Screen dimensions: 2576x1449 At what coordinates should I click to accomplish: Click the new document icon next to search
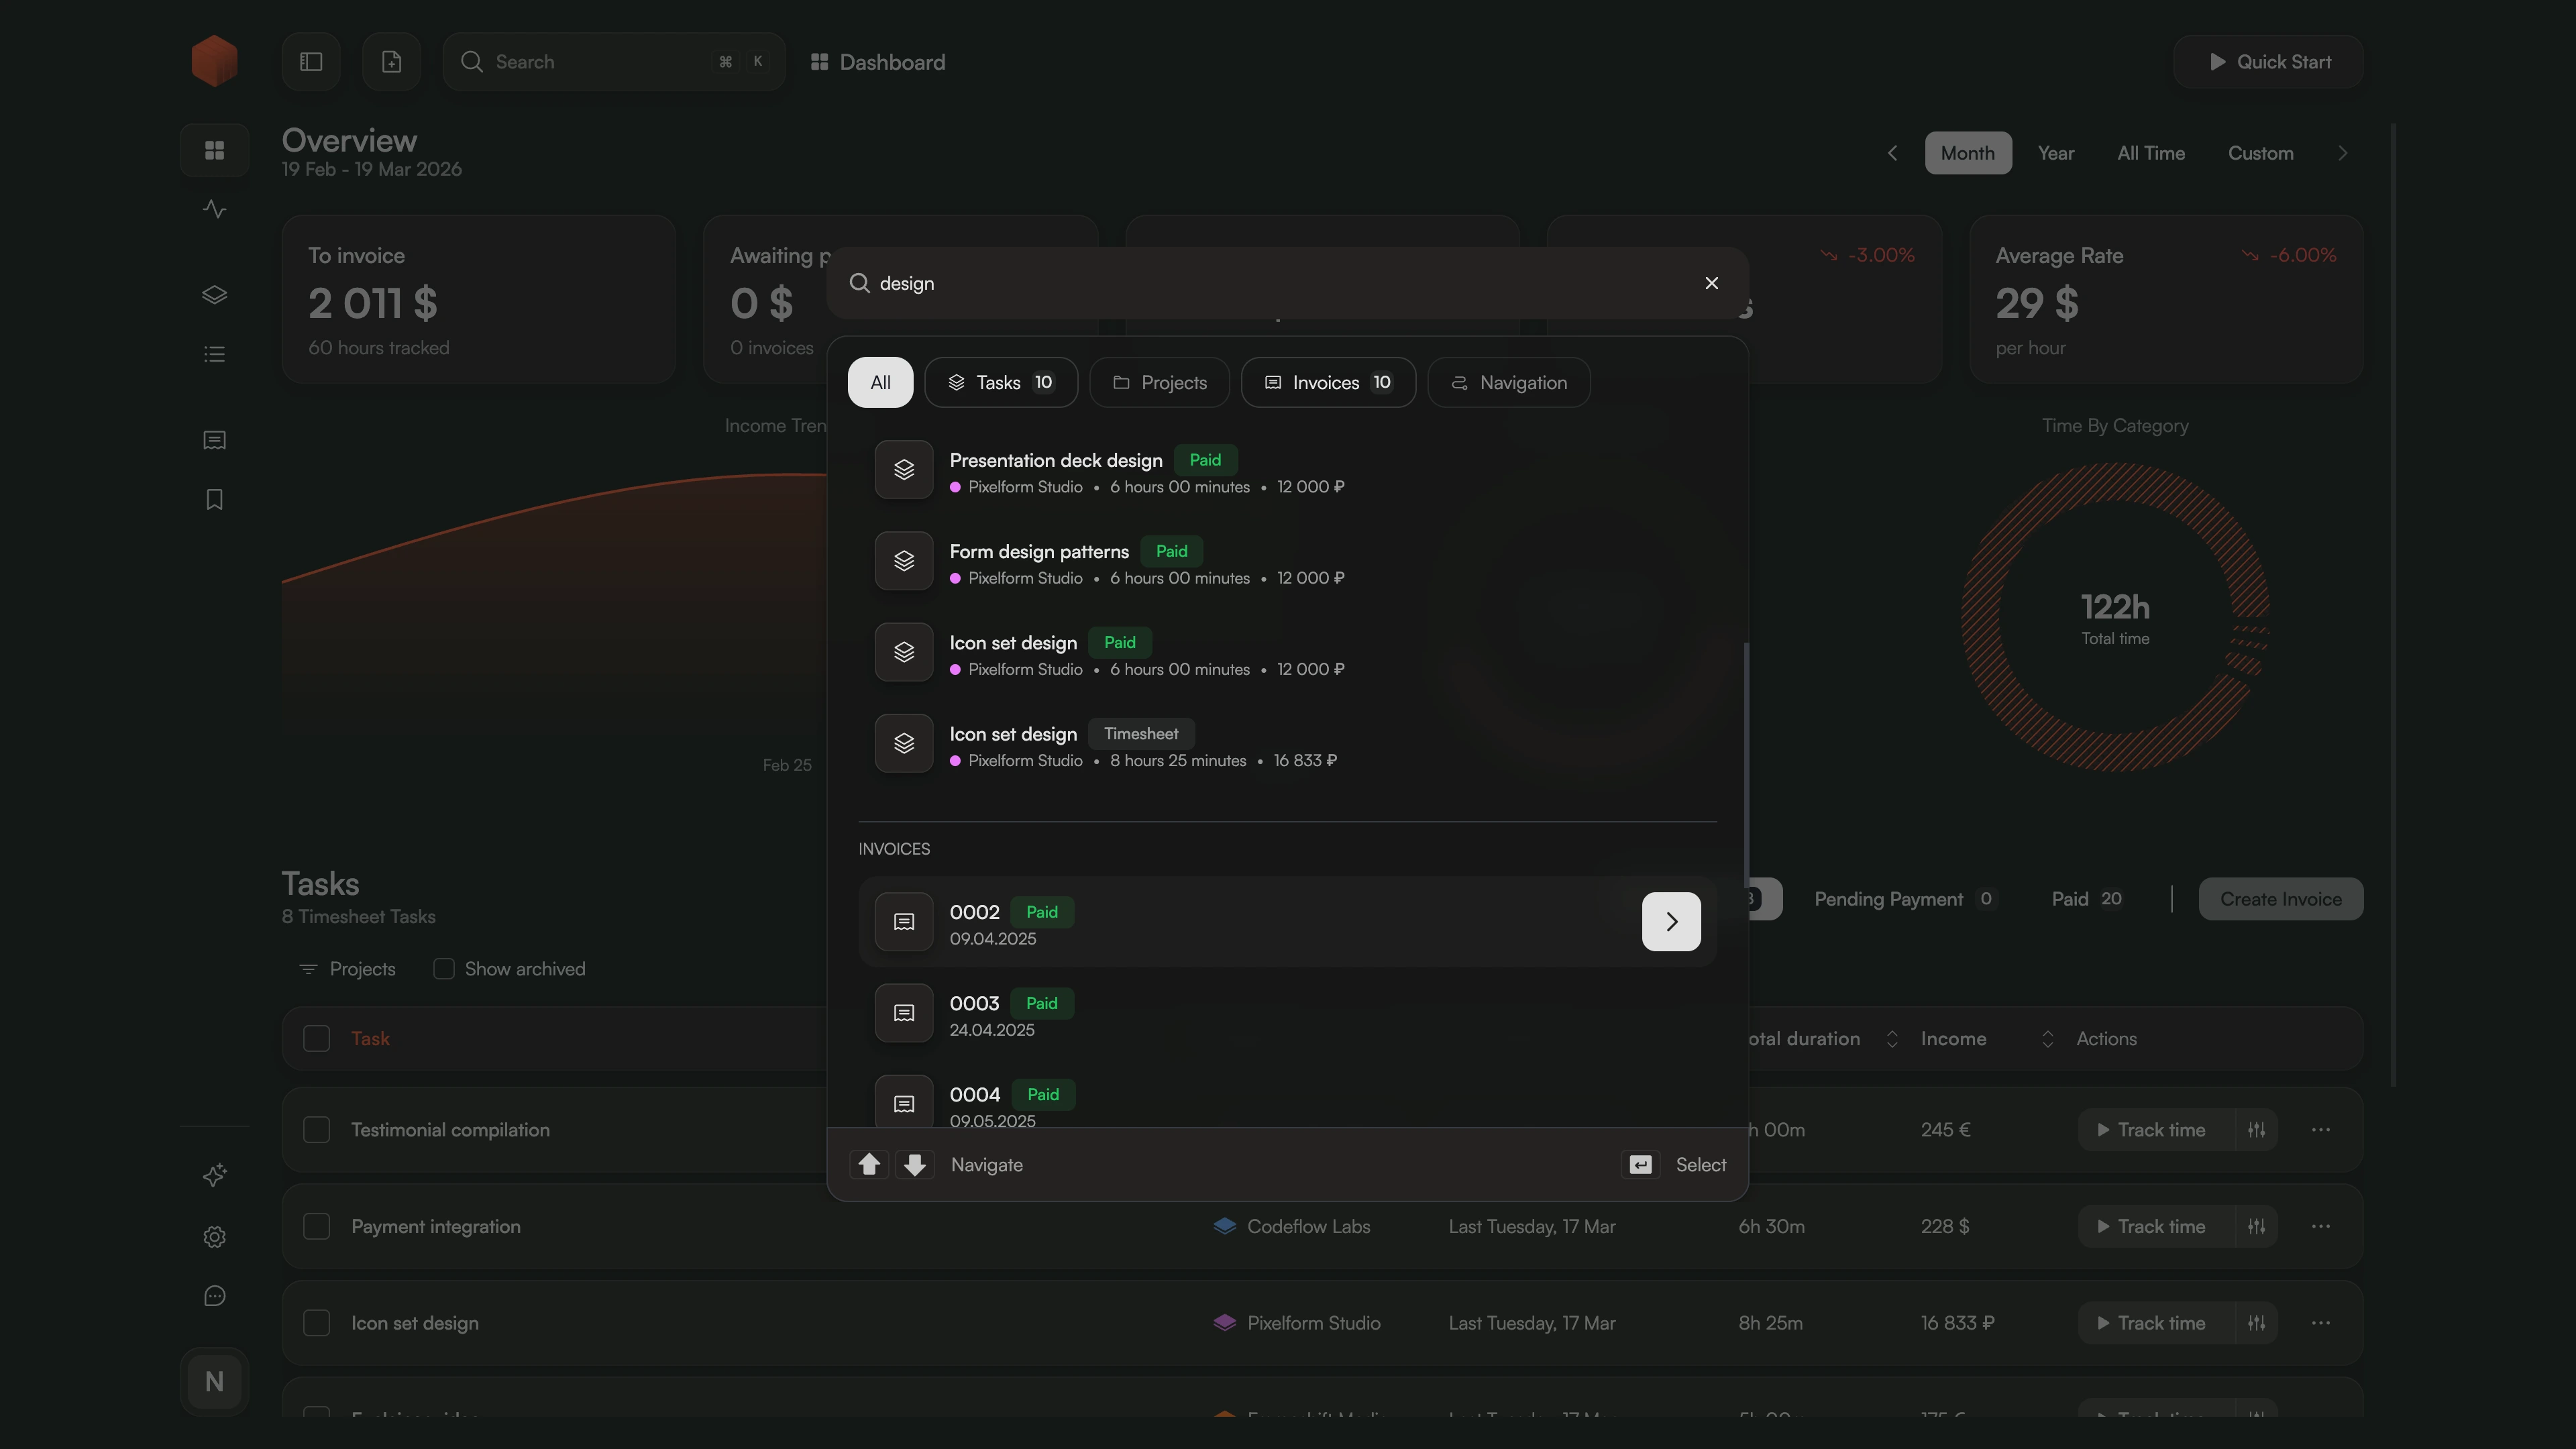coord(391,61)
